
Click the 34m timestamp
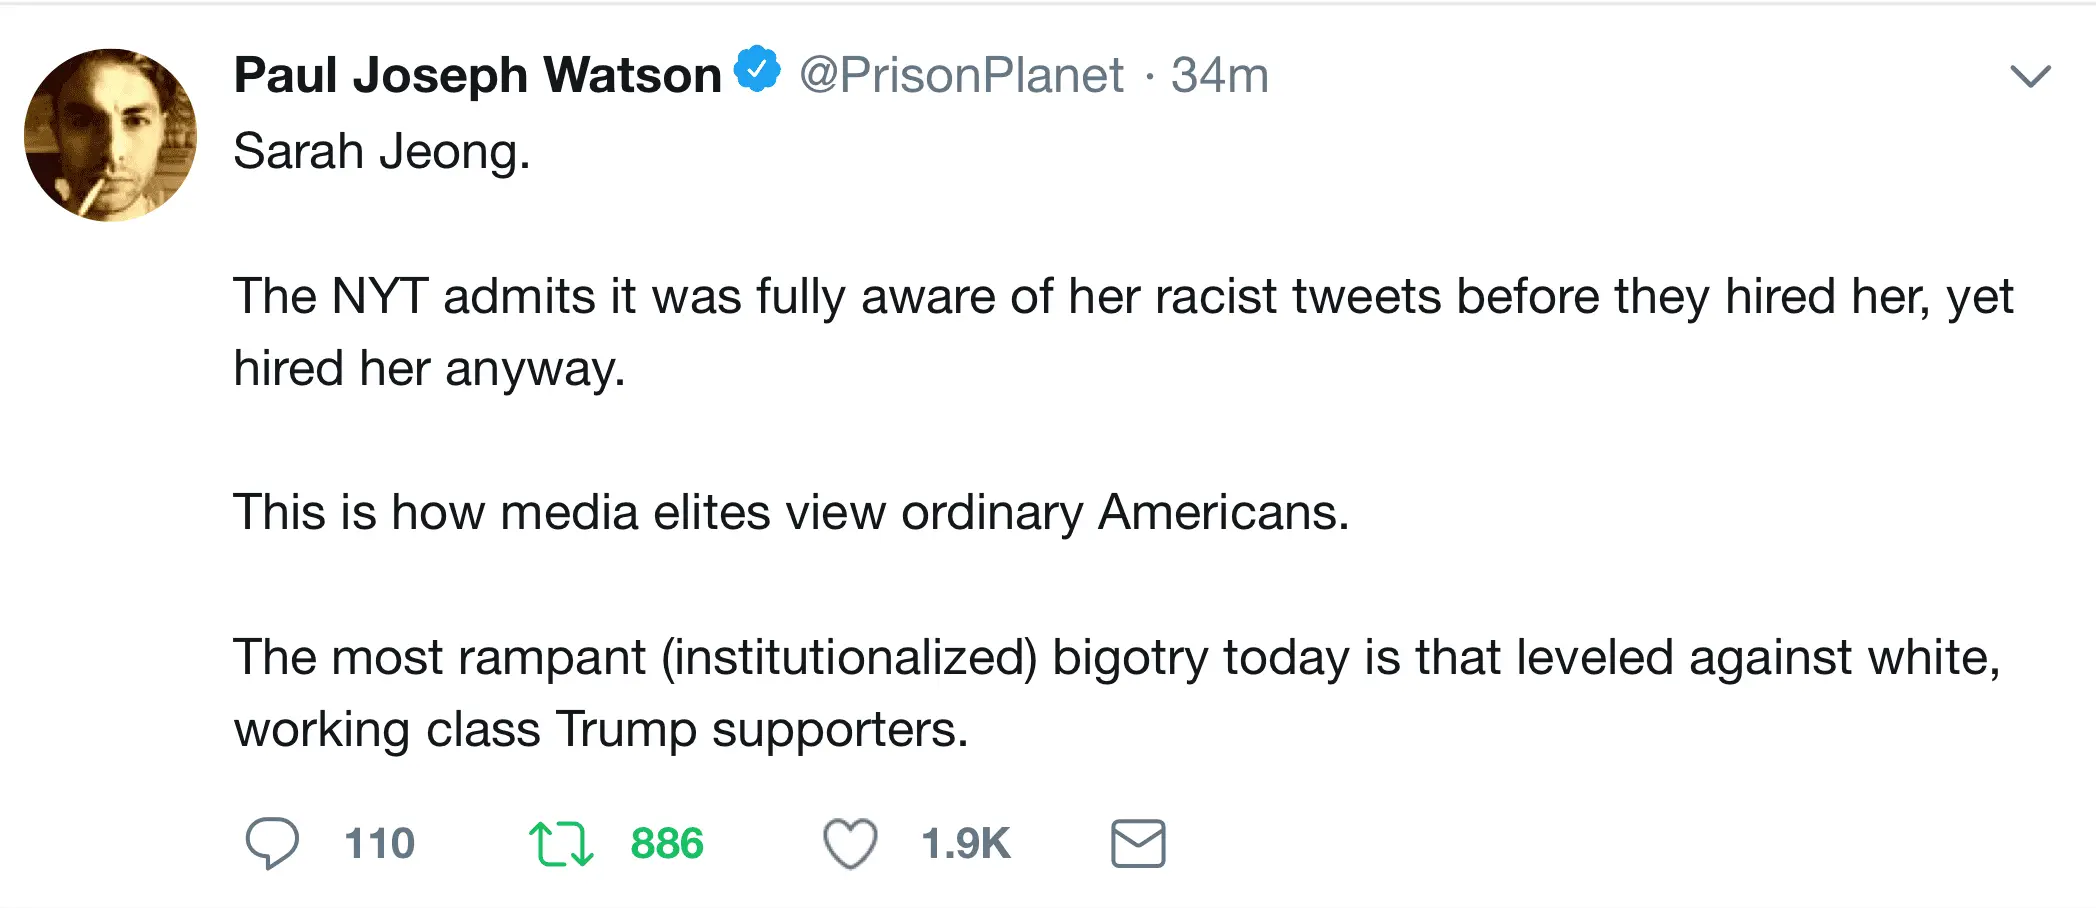click(1219, 75)
